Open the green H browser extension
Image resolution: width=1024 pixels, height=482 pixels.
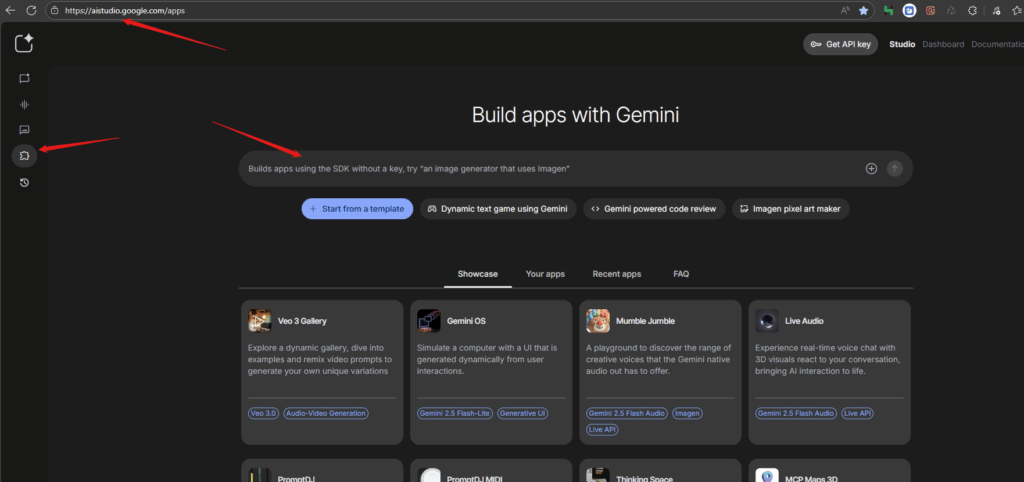[x=888, y=10]
